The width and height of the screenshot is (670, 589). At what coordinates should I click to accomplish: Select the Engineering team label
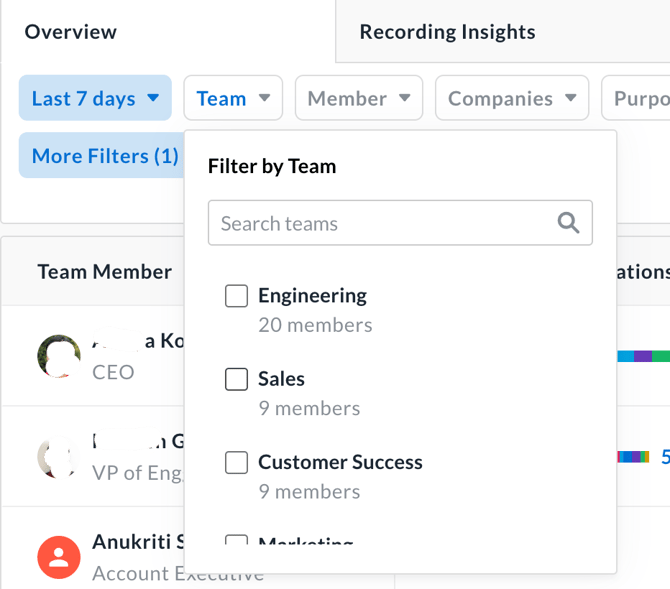point(312,296)
